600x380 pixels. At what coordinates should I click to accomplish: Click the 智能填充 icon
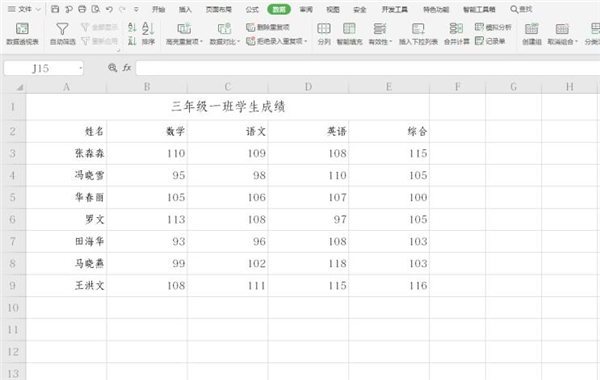[x=349, y=34]
